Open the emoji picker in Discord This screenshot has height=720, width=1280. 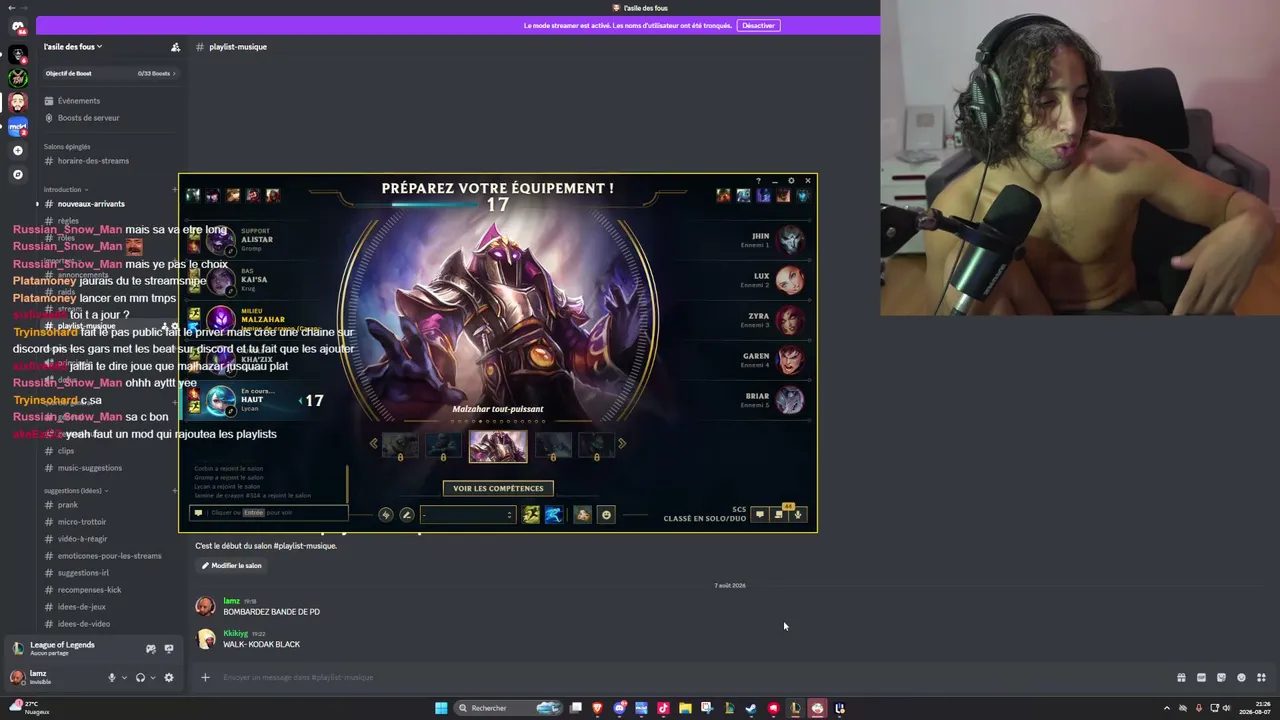click(1241, 677)
